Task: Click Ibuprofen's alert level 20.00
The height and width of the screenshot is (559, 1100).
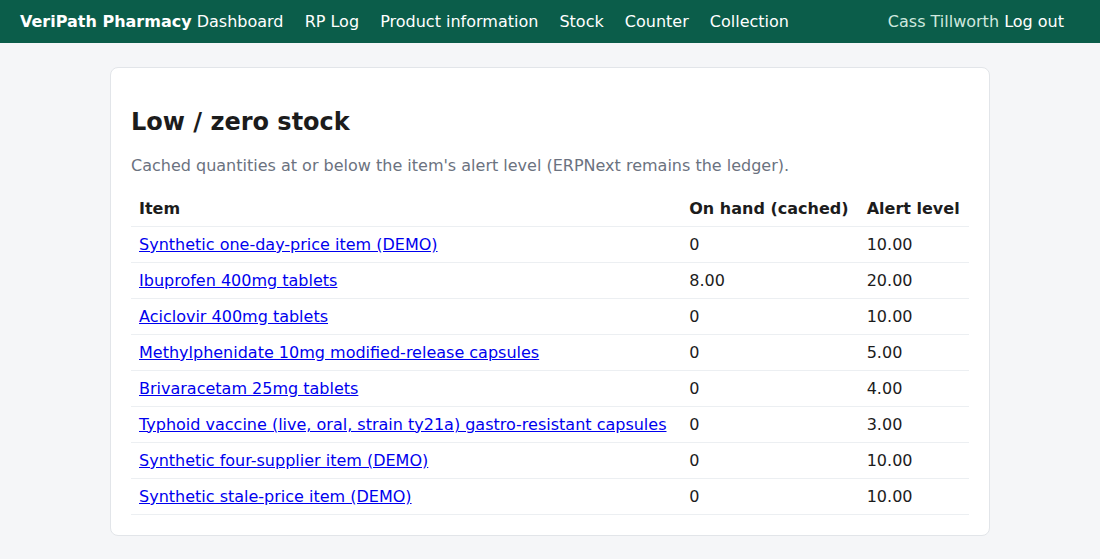Action: [x=889, y=281]
